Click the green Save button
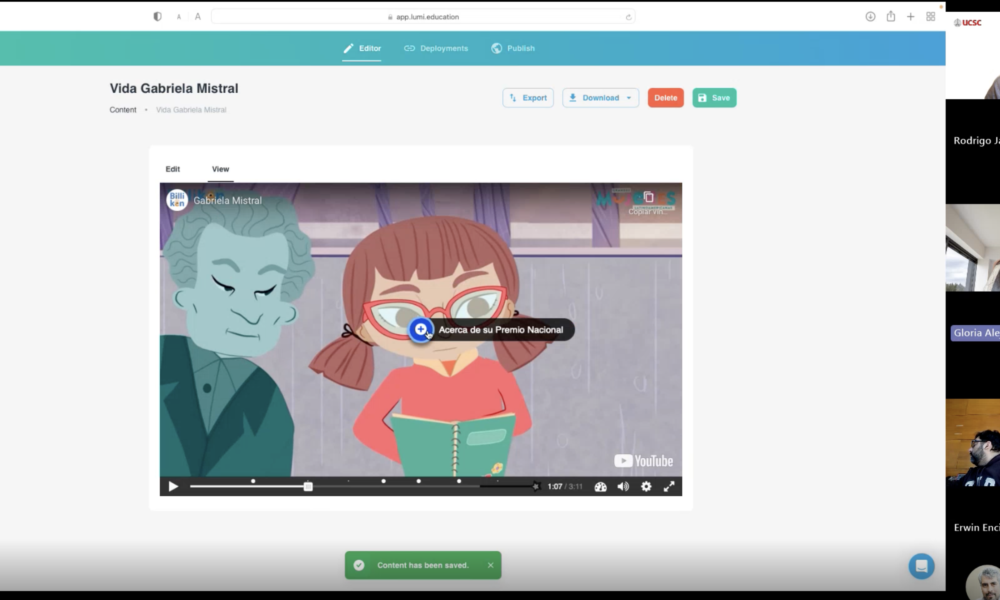This screenshot has width=1000, height=600. click(x=714, y=98)
